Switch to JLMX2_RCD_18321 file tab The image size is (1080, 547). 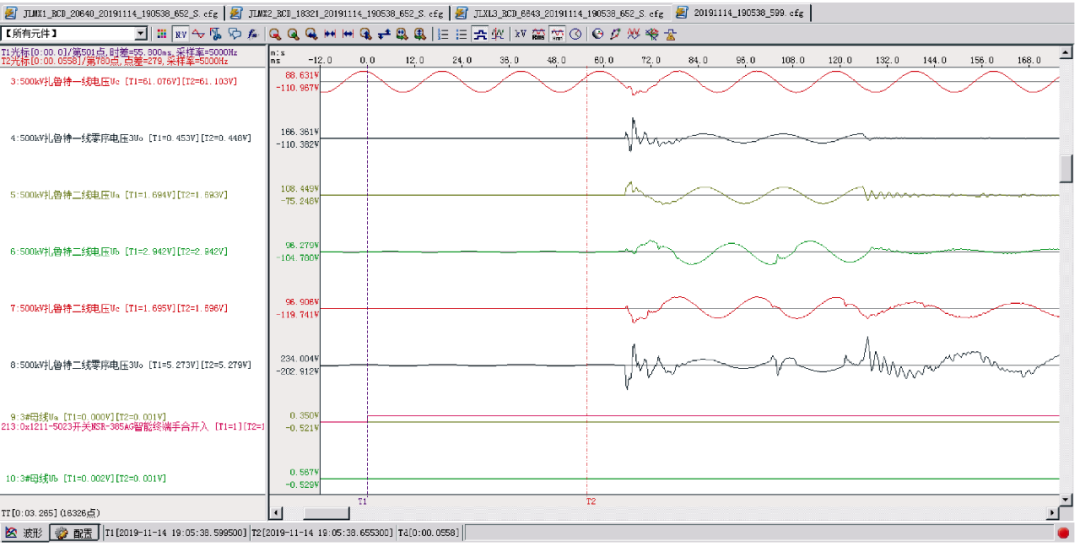(338, 13)
